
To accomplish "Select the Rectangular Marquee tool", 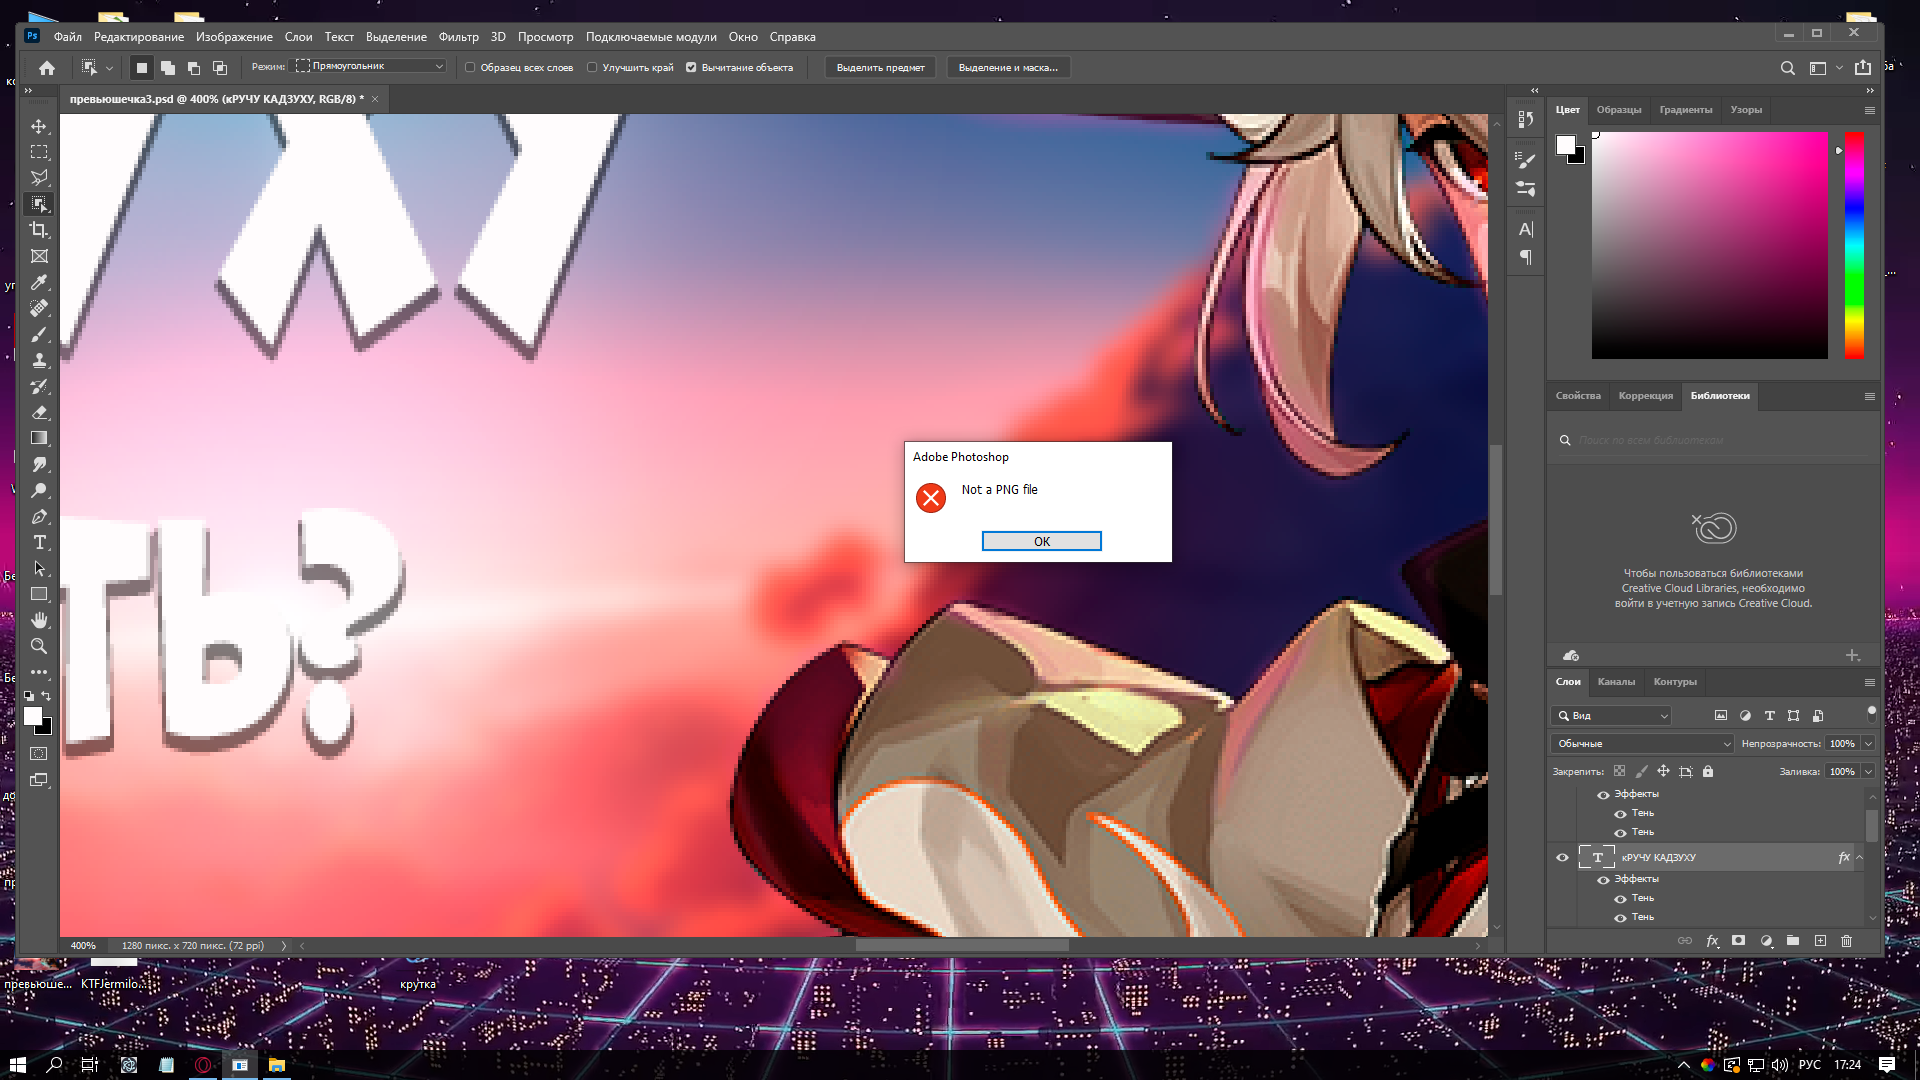I will tap(39, 152).
